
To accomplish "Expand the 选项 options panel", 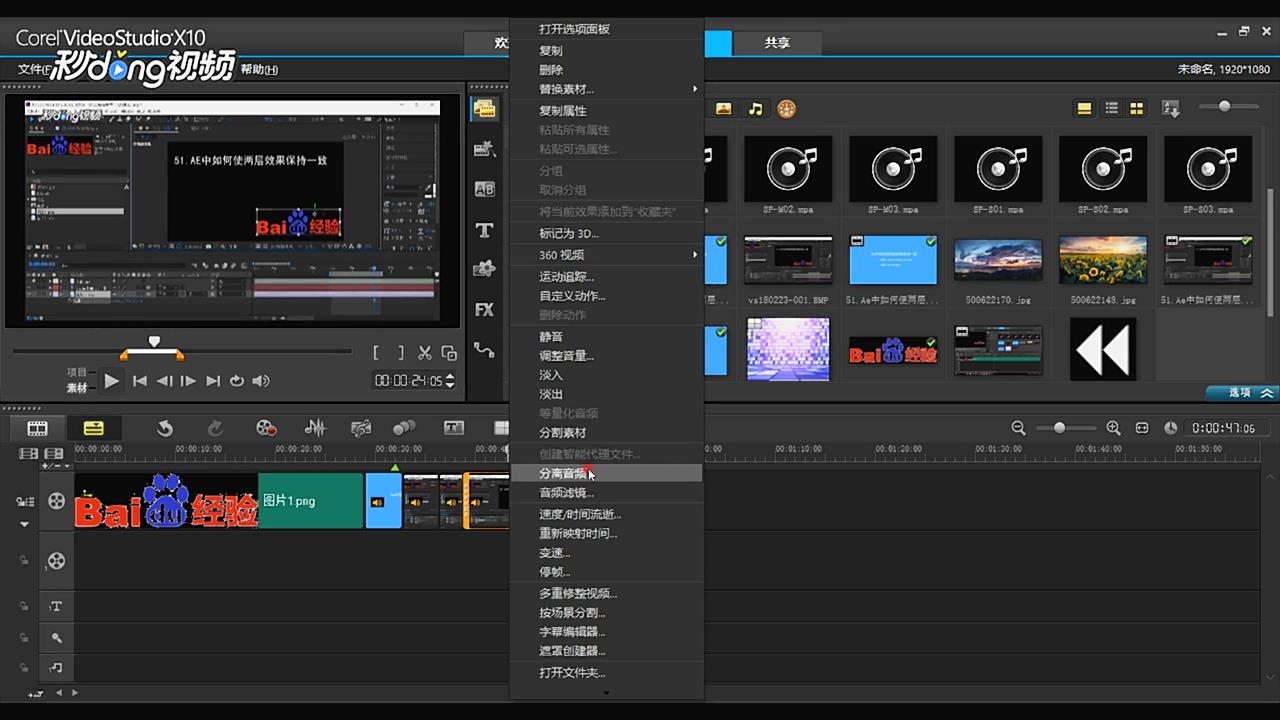I will pyautogui.click(x=1241, y=393).
